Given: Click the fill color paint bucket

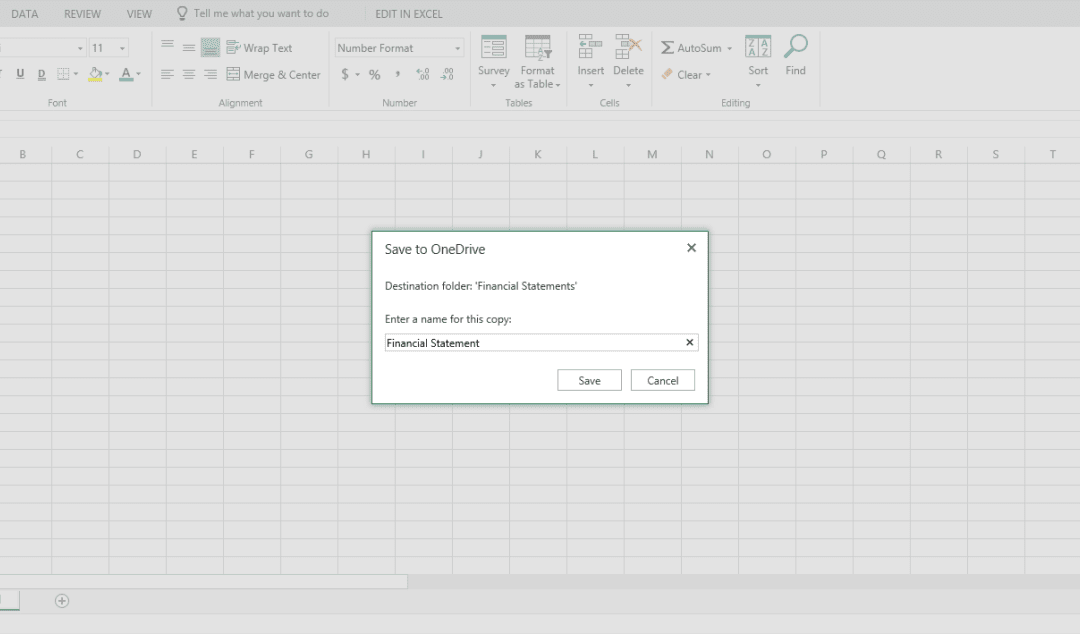Looking at the screenshot, I should click(x=95, y=75).
